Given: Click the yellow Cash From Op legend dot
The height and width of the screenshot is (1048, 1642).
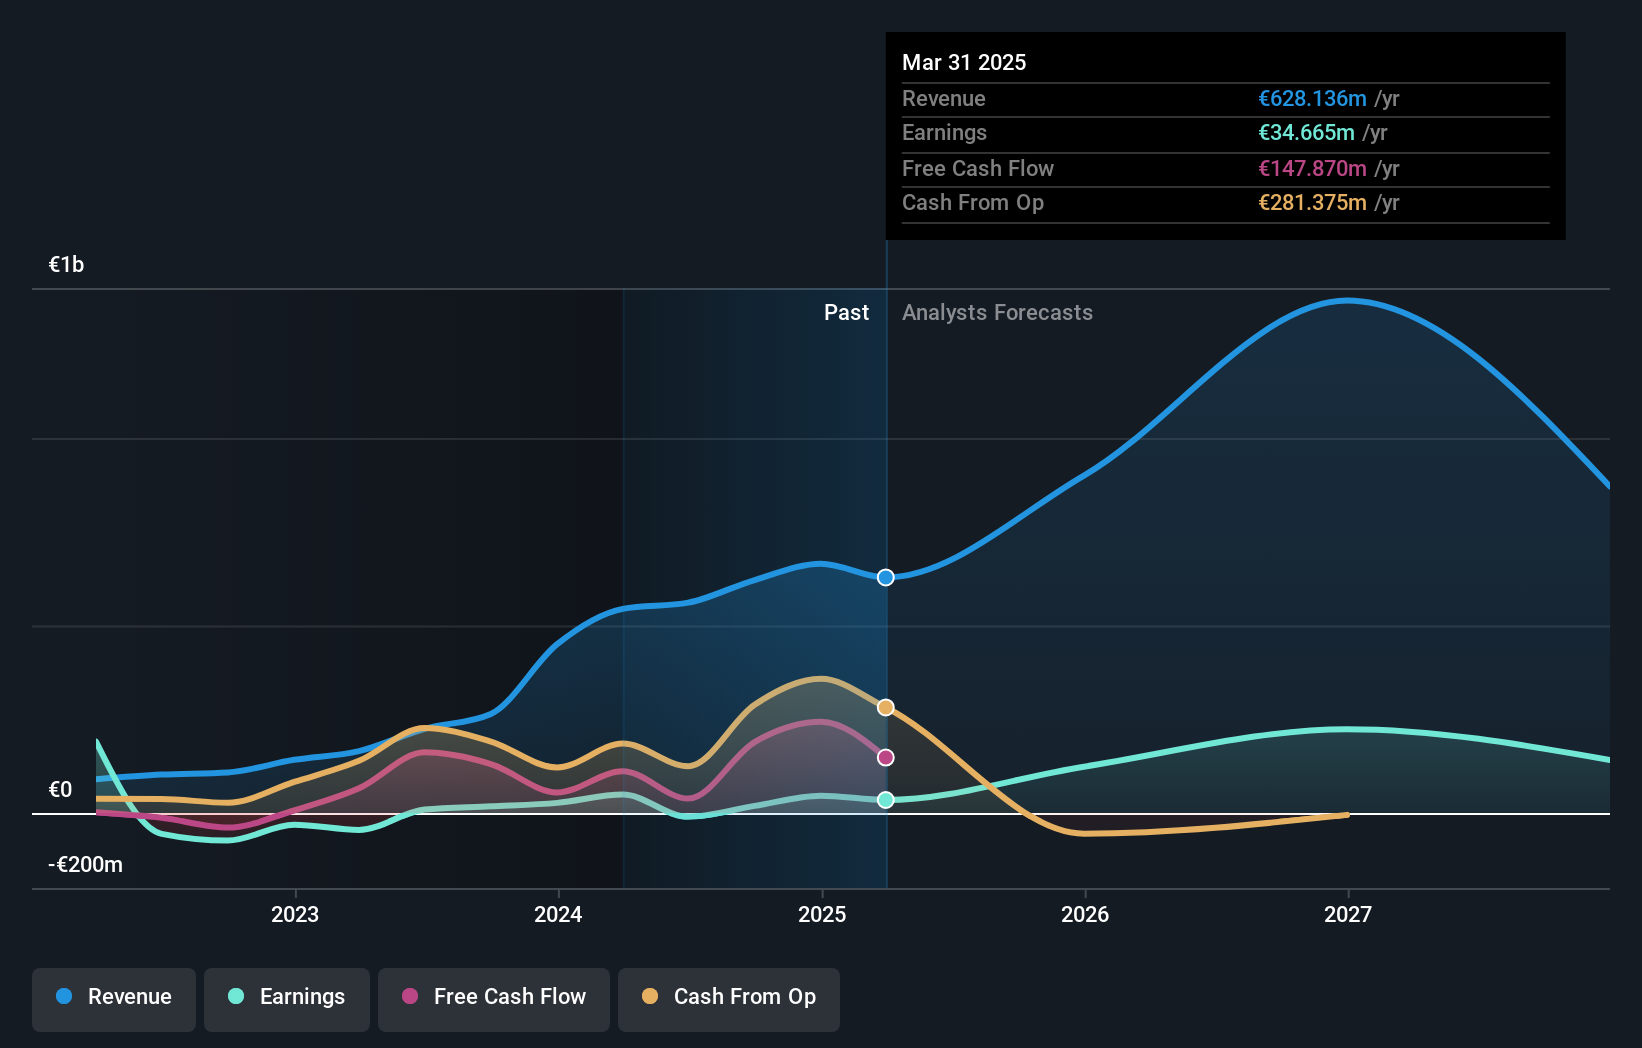Looking at the screenshot, I should (x=651, y=997).
